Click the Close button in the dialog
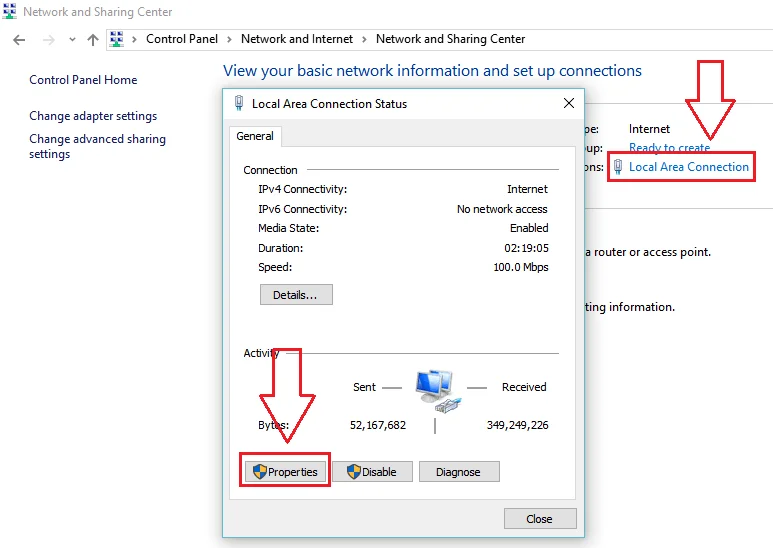The width and height of the screenshot is (773, 548). point(540,519)
